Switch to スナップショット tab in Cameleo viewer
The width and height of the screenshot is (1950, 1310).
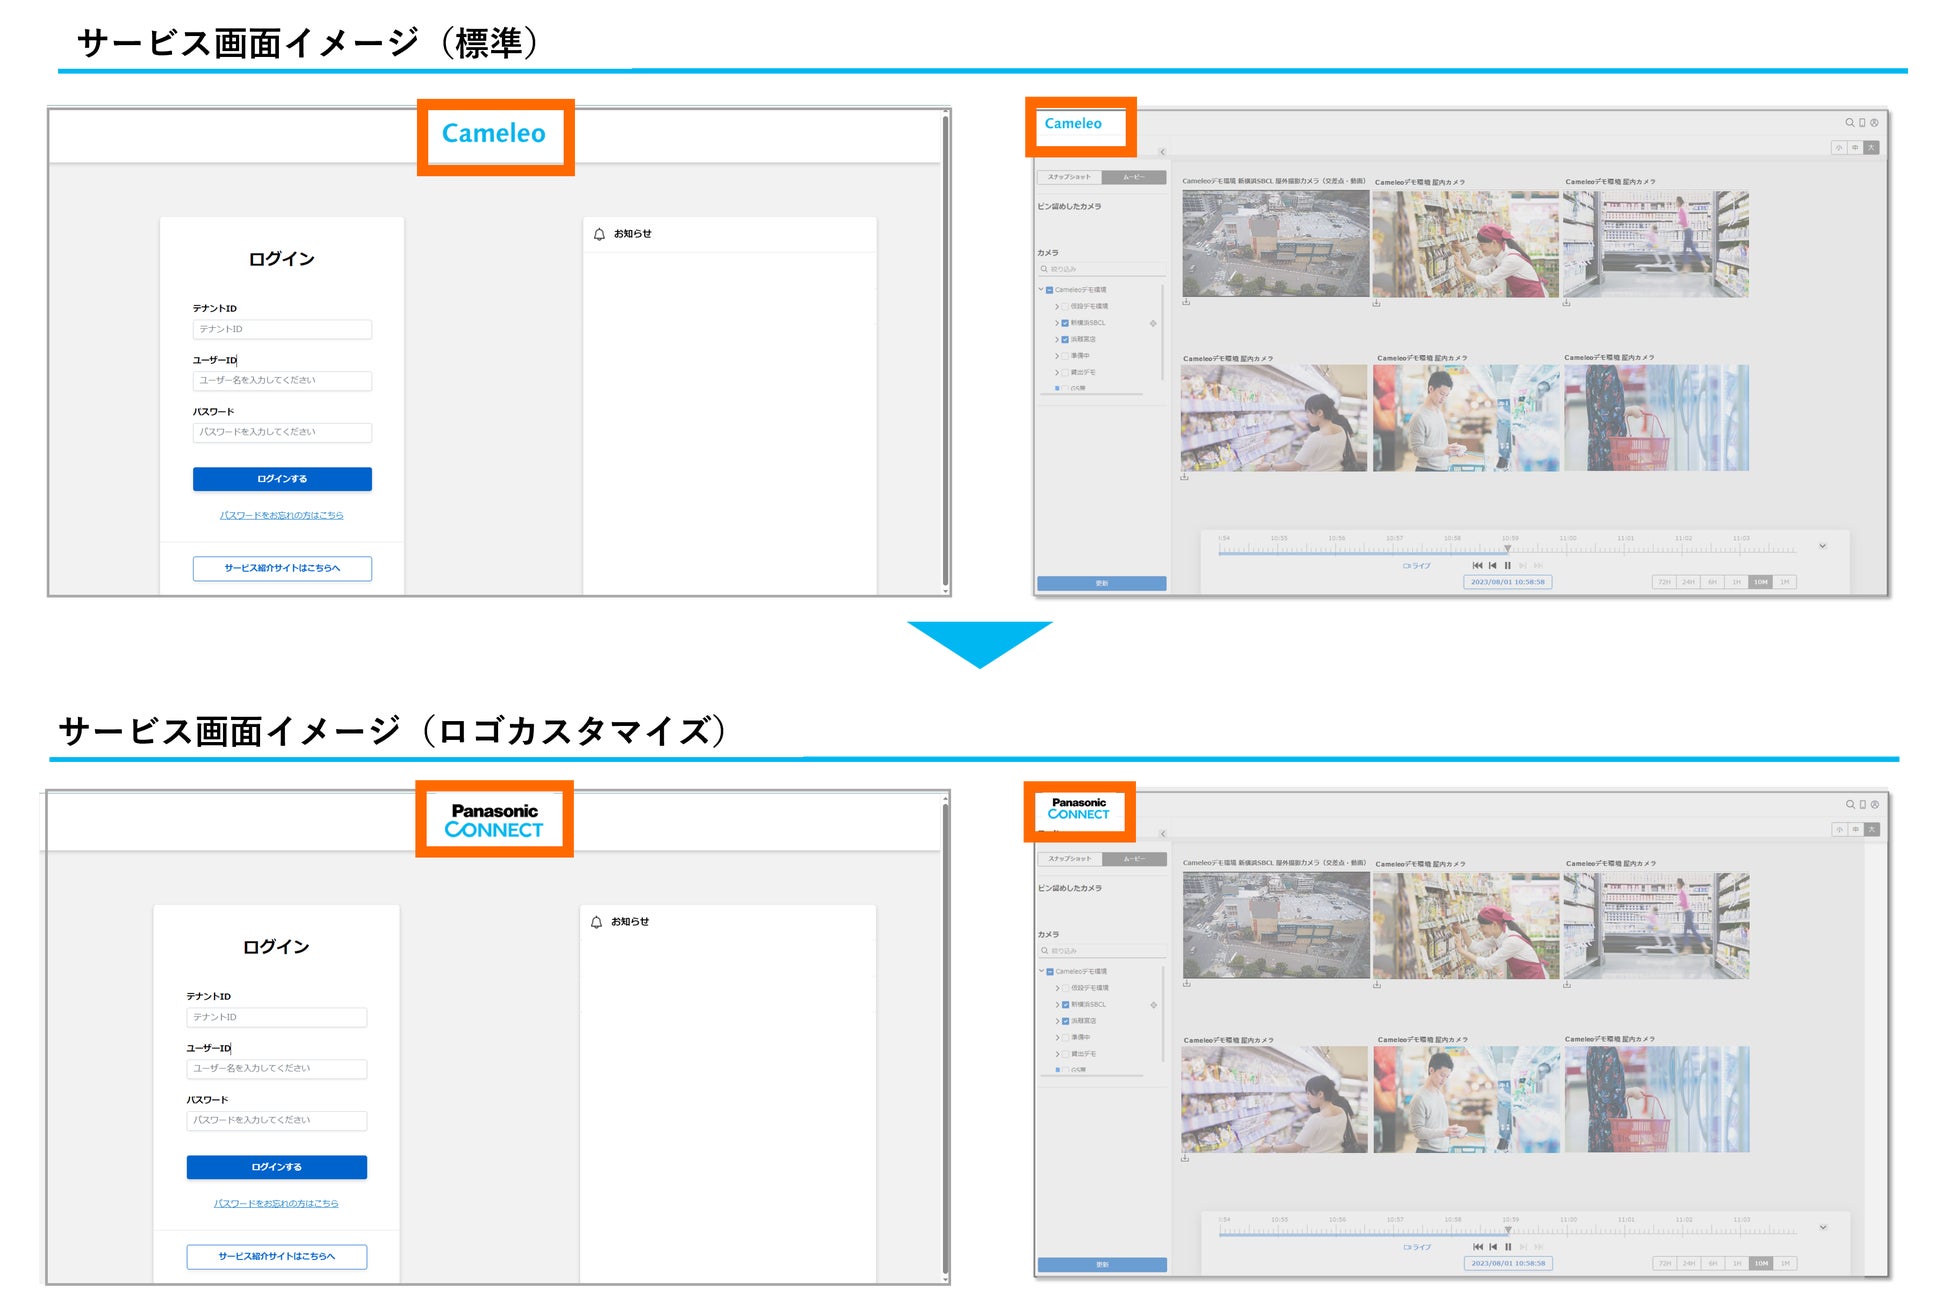tap(1069, 177)
